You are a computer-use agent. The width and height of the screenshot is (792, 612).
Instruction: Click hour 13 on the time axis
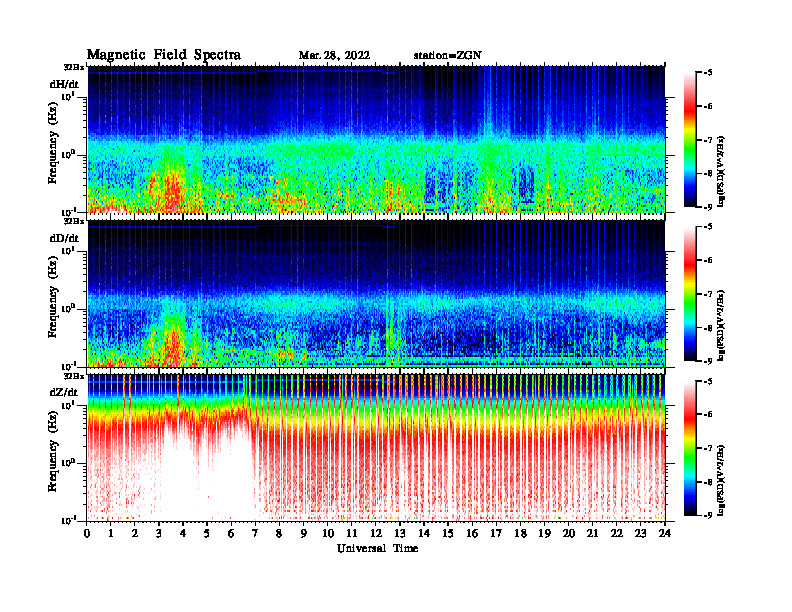pos(400,534)
